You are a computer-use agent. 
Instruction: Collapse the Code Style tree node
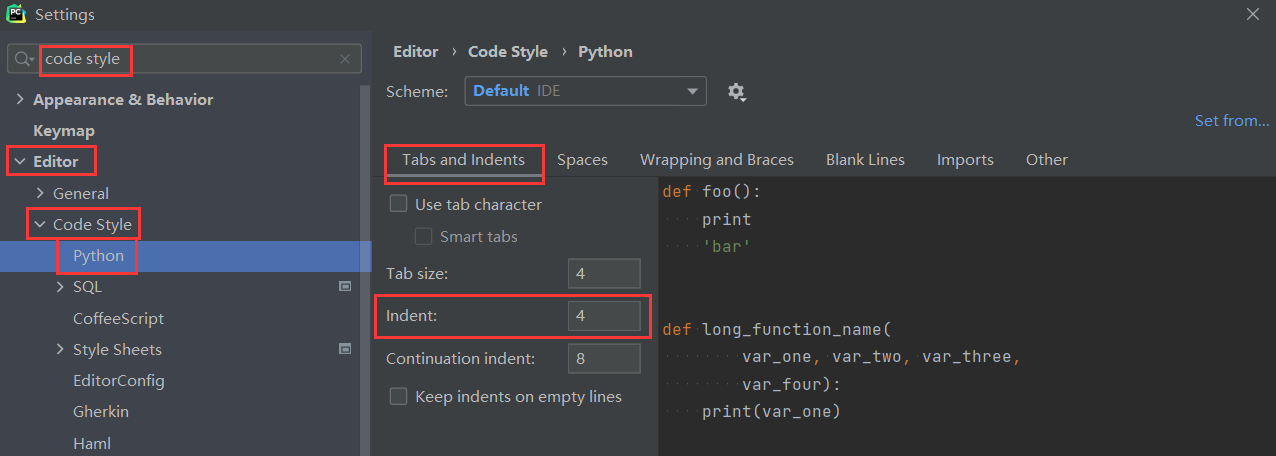pyautogui.click(x=40, y=225)
